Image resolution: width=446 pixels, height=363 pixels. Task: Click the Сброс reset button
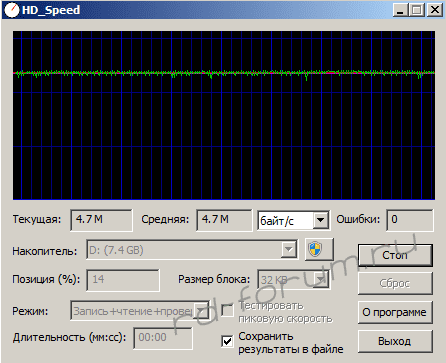click(x=395, y=283)
